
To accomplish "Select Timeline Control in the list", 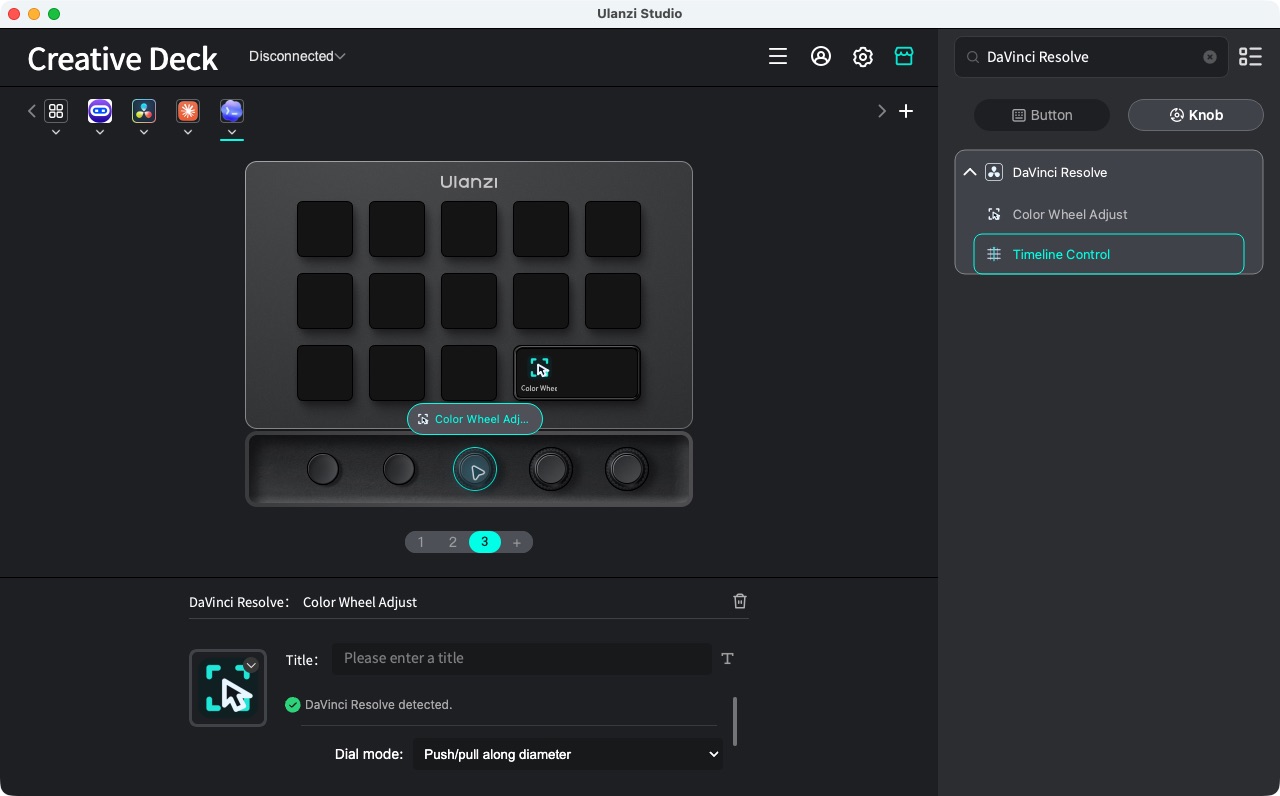I will coord(1109,254).
